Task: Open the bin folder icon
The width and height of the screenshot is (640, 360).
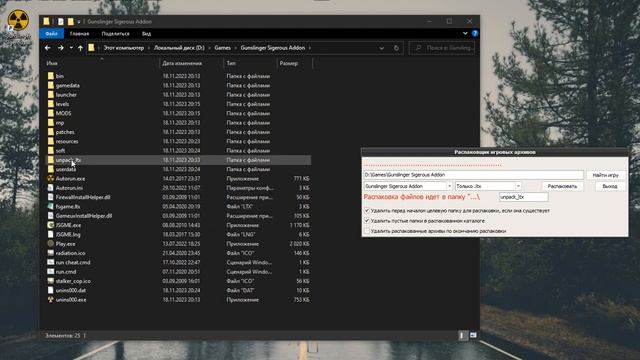Action: [x=51, y=76]
